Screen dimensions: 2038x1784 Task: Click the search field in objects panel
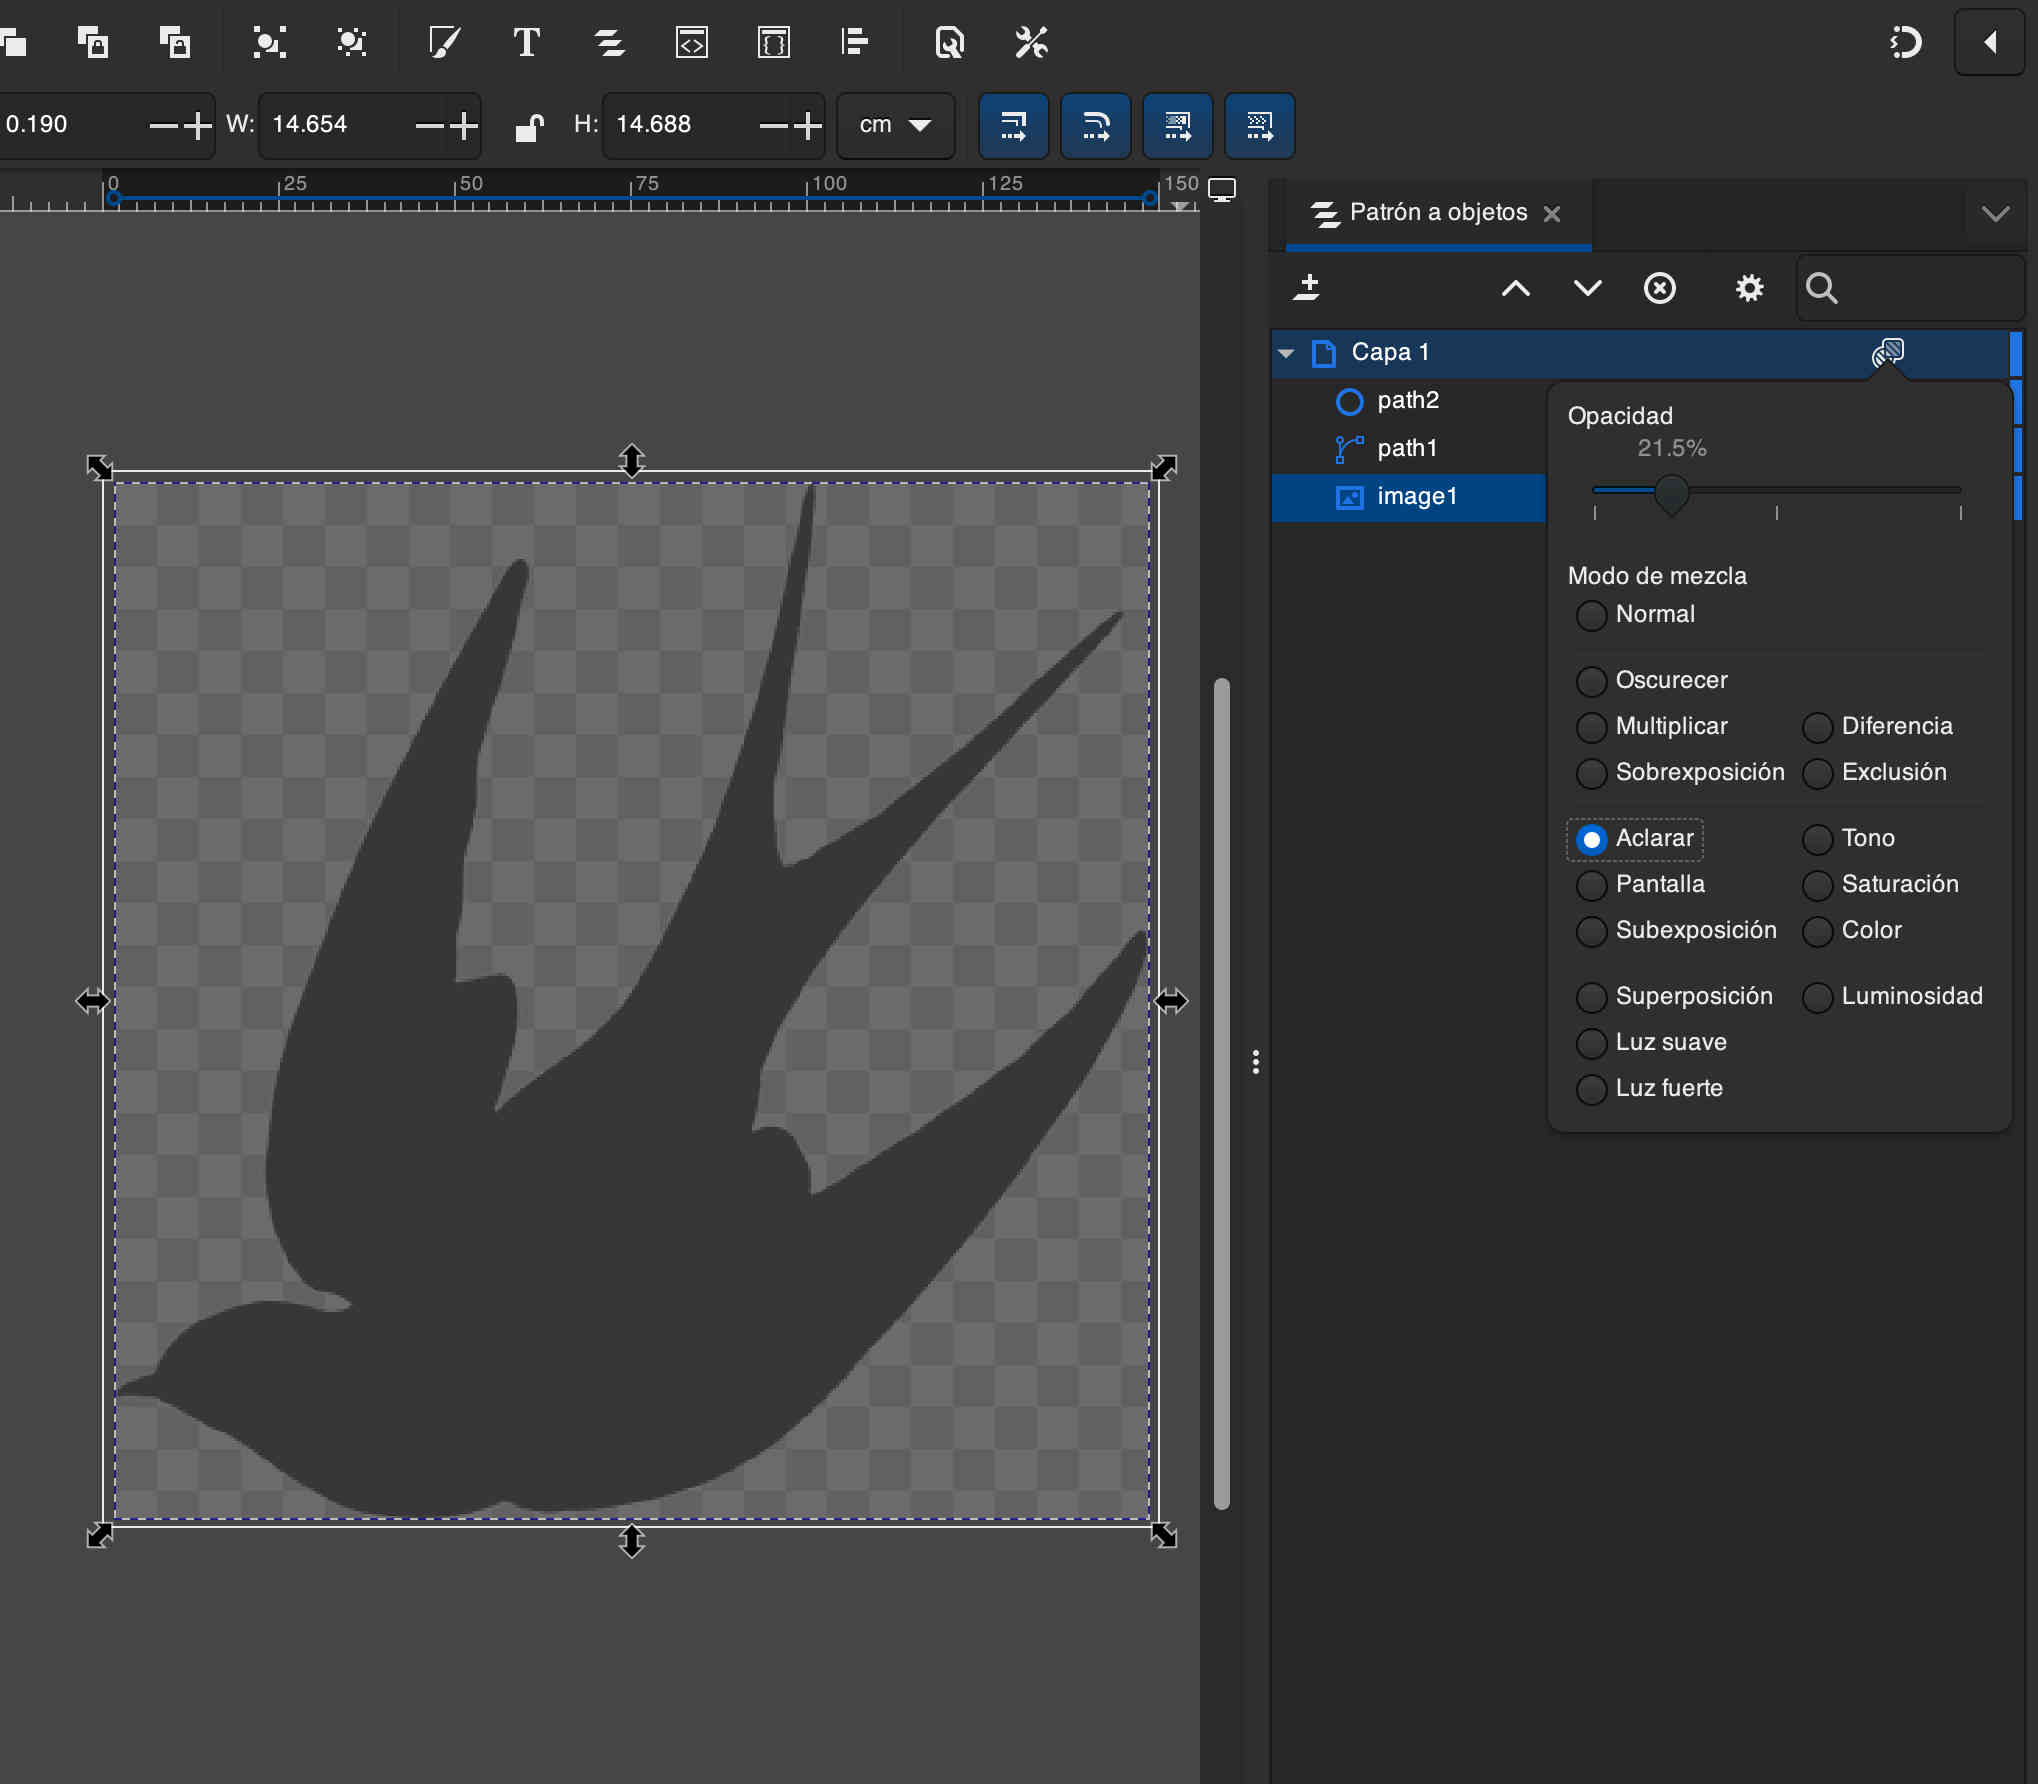click(1910, 288)
